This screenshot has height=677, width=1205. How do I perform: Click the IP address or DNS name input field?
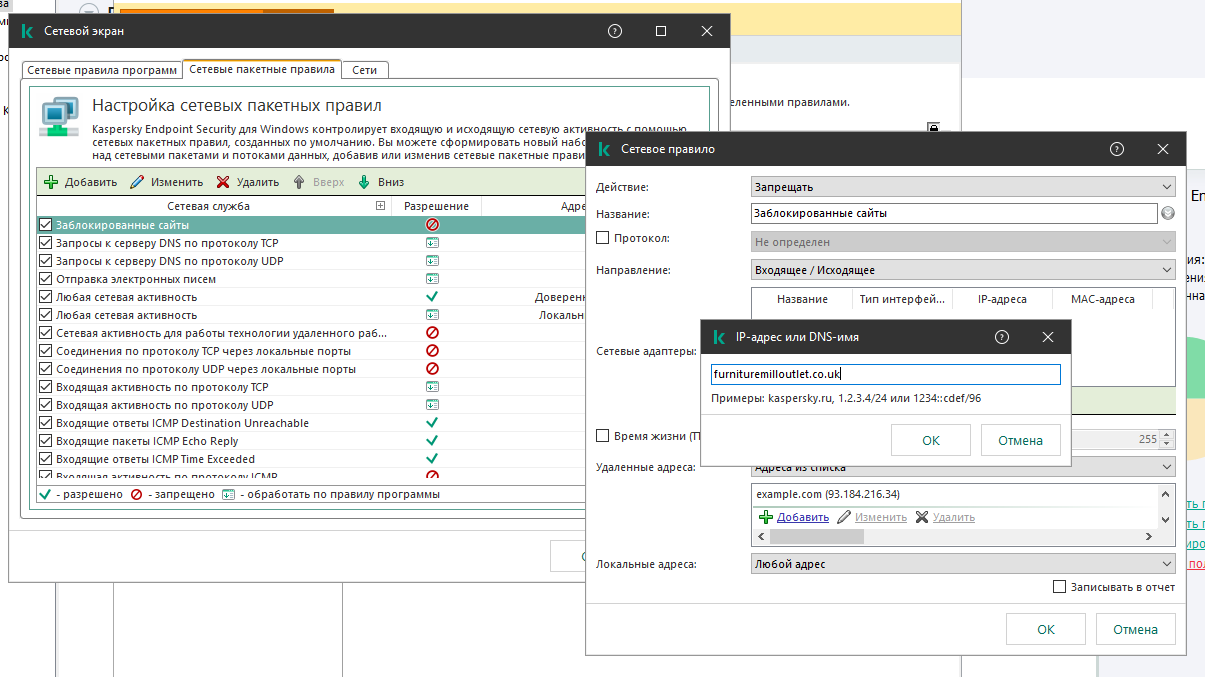[x=885, y=374]
